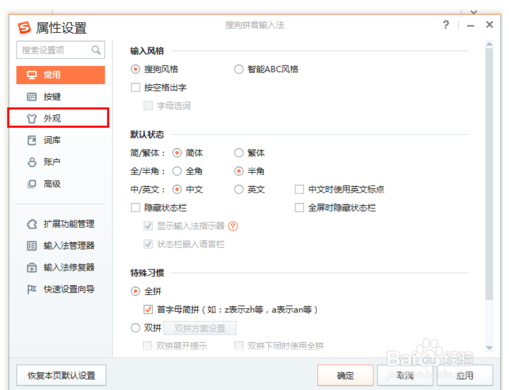Viewport: 509px width, 390px height.
Task: Click the keyboard icon beside 按键
Action: [32, 97]
